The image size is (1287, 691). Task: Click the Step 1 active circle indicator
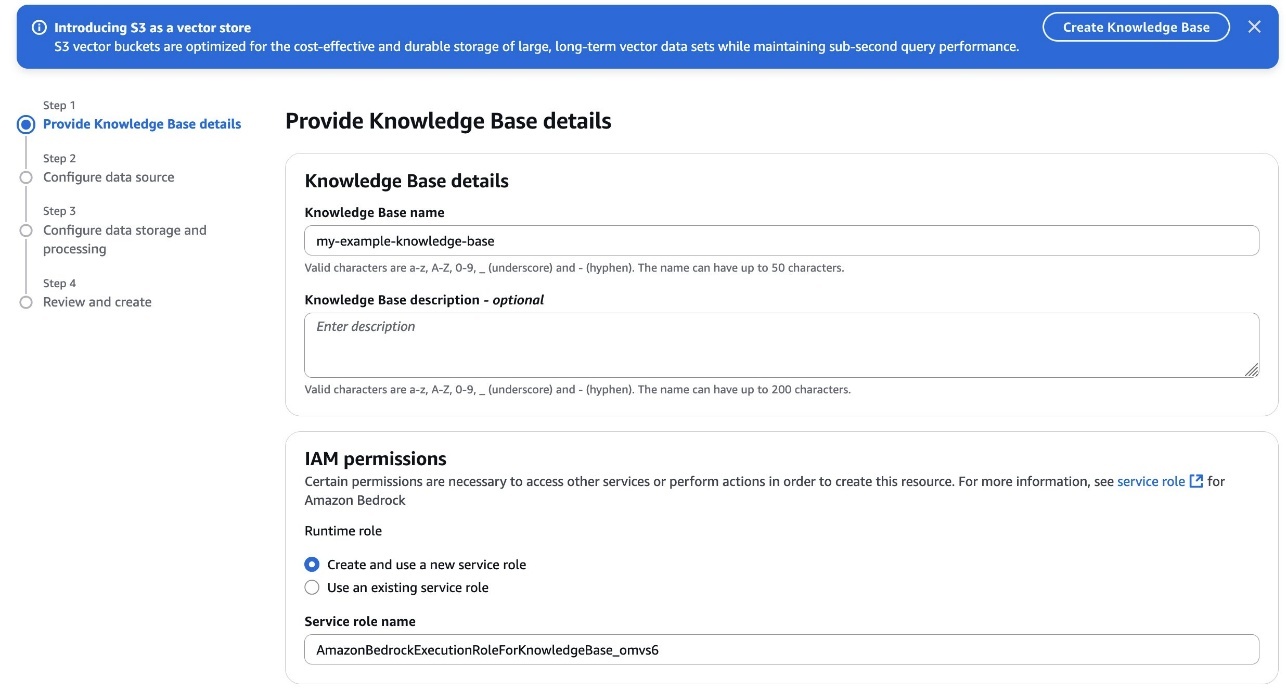[x=26, y=125]
